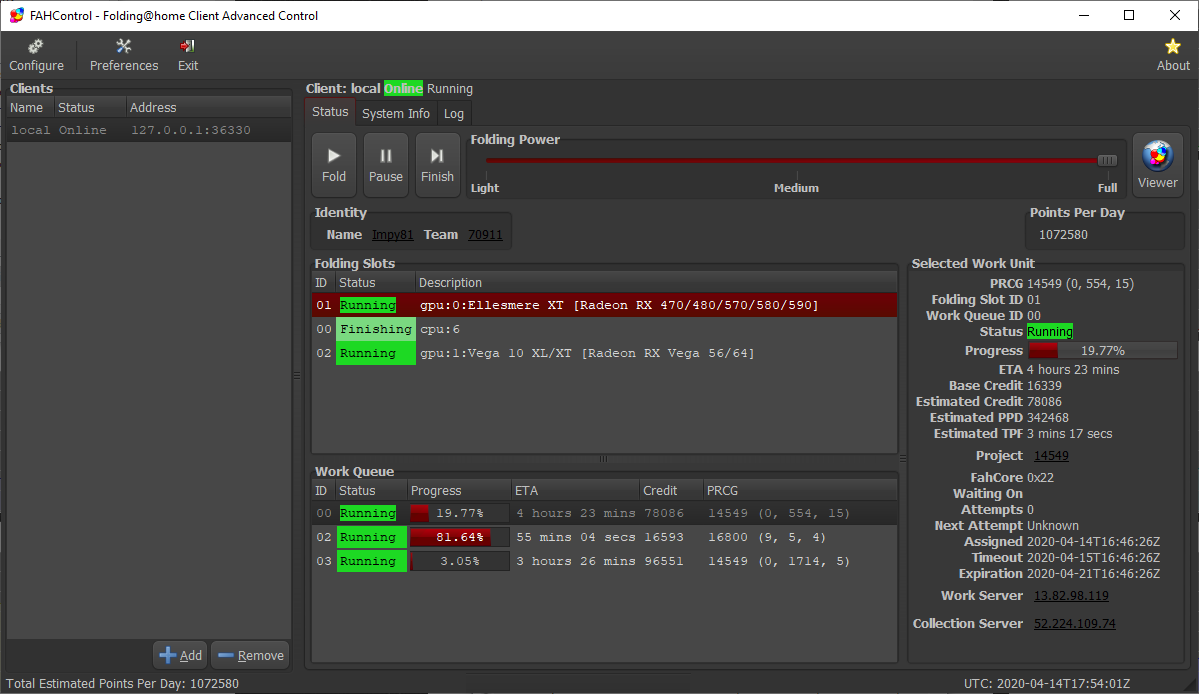Launch the protein Viewer

point(1157,164)
